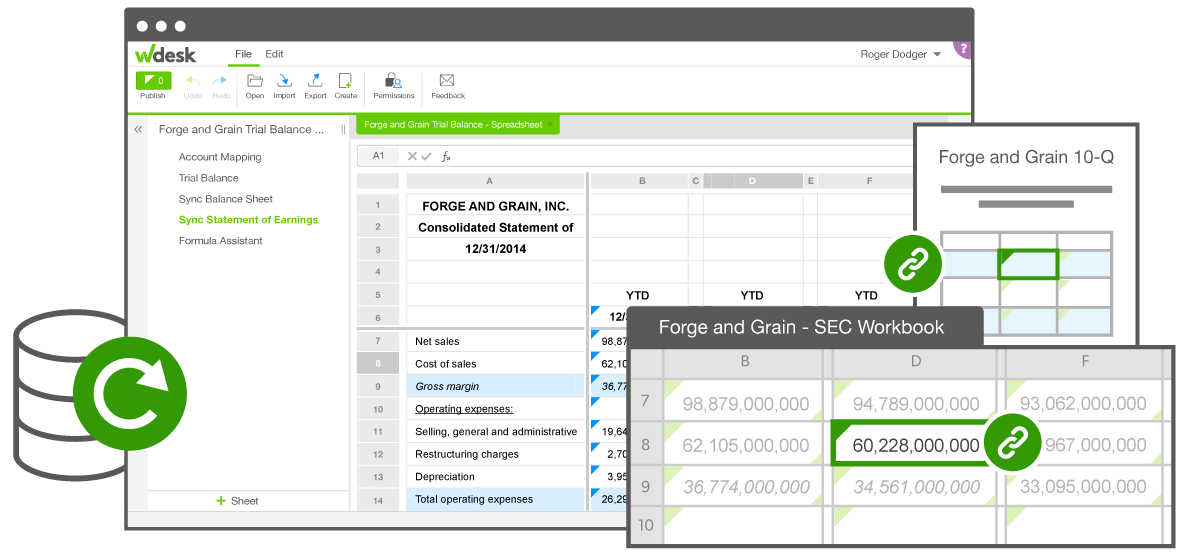
Task: Click the Export icon
Action: [x=315, y=80]
